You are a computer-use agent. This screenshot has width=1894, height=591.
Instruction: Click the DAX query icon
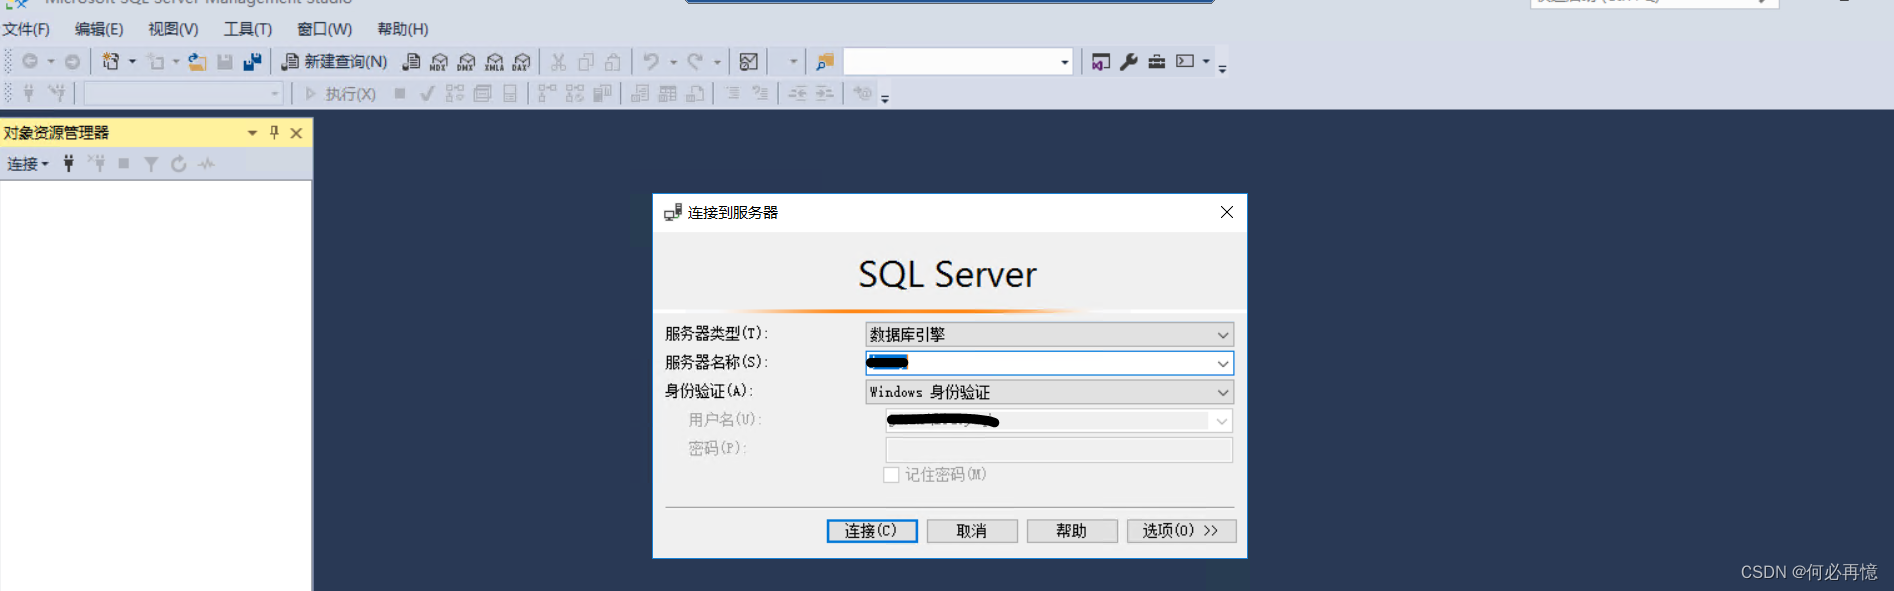click(x=521, y=62)
